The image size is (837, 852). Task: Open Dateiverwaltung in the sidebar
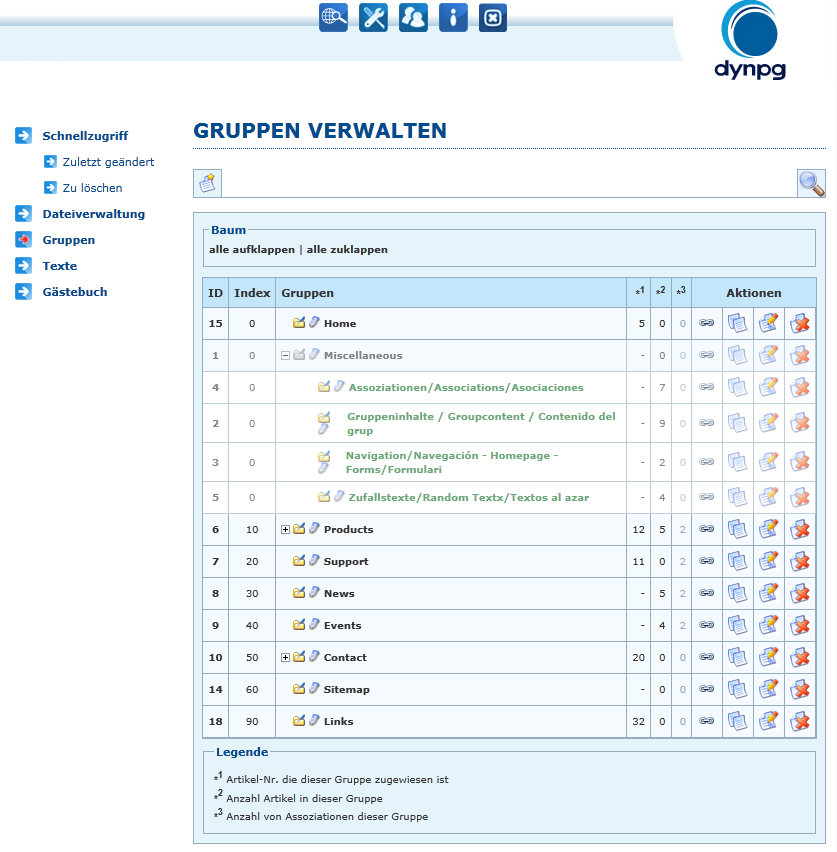pos(93,214)
